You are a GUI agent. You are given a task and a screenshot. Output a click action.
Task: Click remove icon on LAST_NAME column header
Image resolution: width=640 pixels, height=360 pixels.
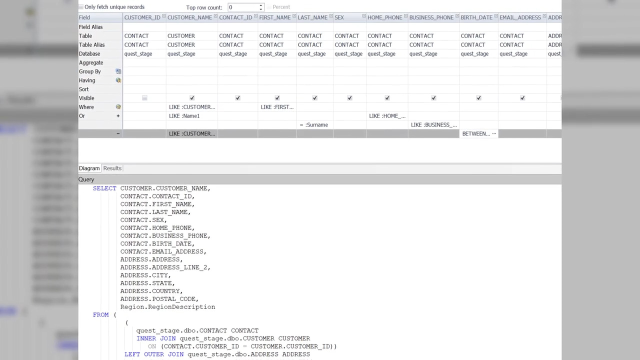click(x=331, y=16)
